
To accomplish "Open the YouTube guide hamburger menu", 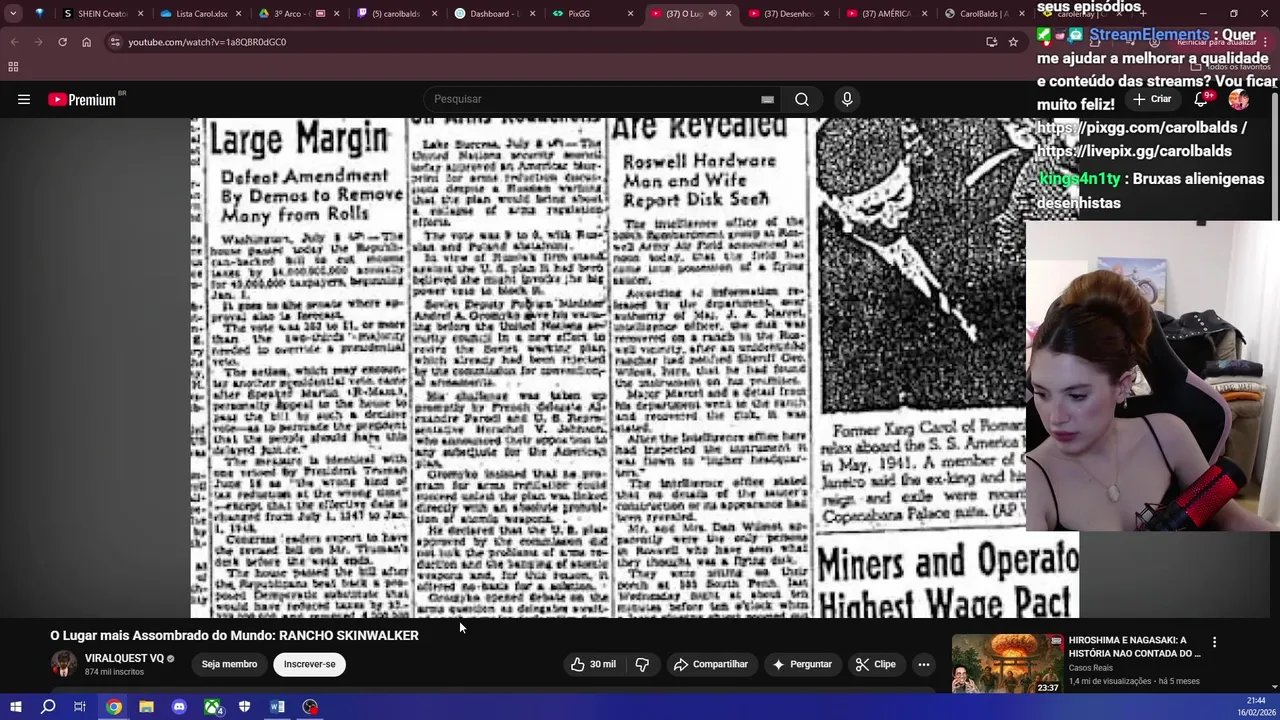I will 24,99.
